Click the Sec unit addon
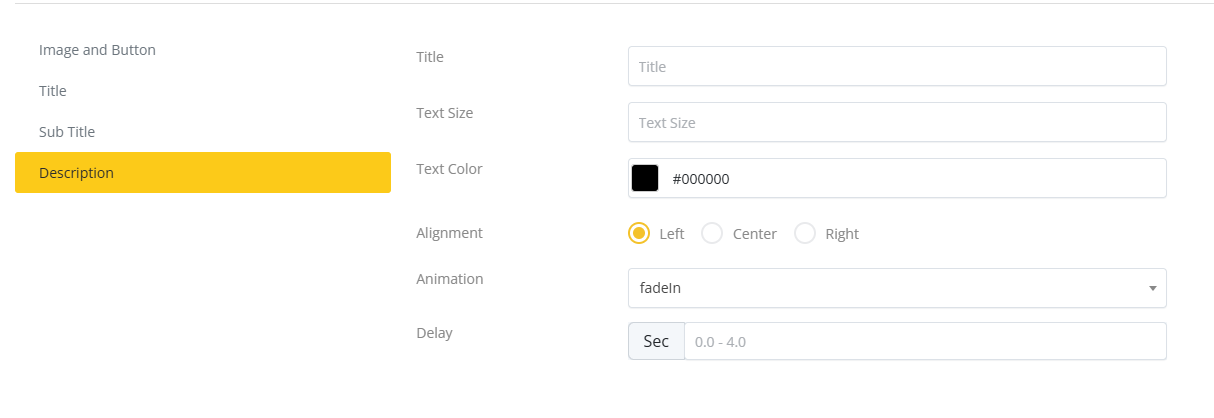Image resolution: width=1214 pixels, height=418 pixels. pyautogui.click(x=656, y=341)
